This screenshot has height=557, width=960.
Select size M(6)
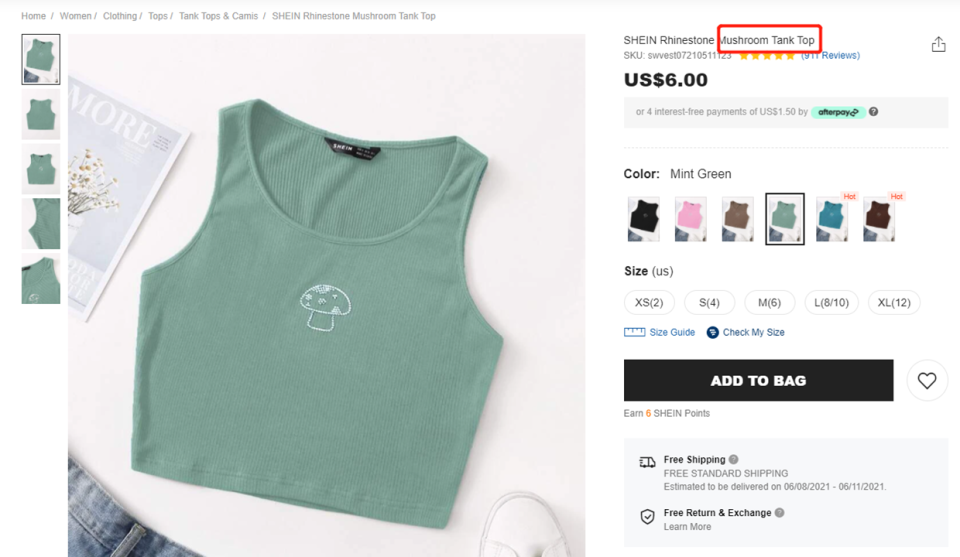pyautogui.click(x=769, y=303)
